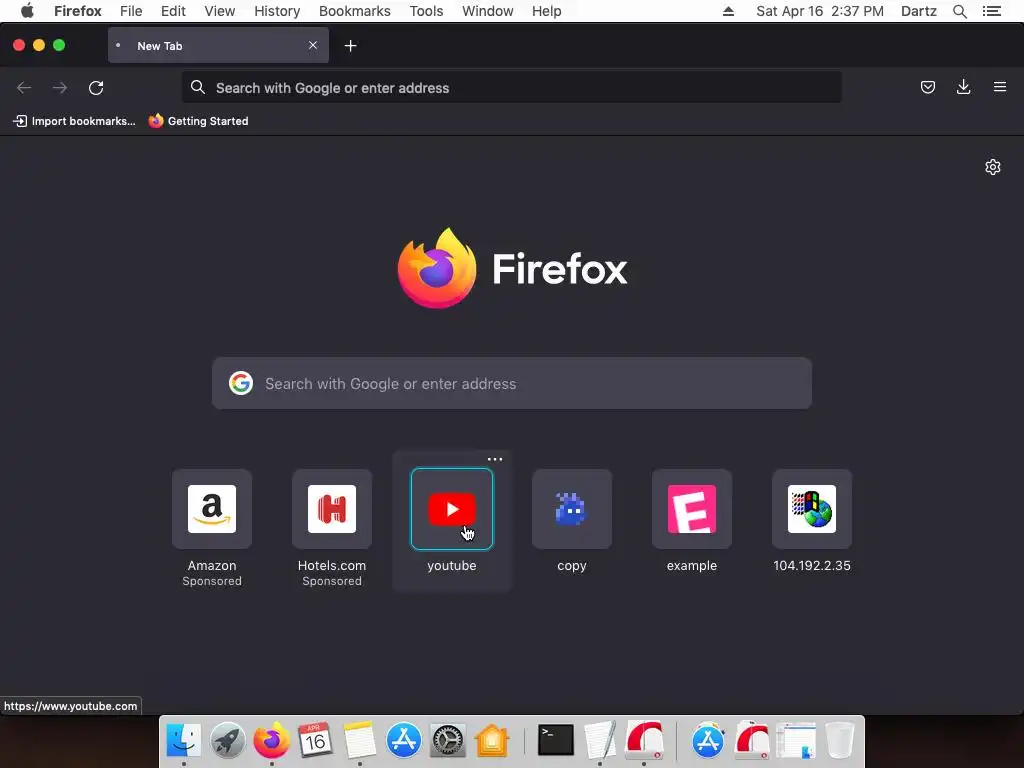
Task: Click Import bookmarks in bookmarks toolbar
Action: coord(74,121)
